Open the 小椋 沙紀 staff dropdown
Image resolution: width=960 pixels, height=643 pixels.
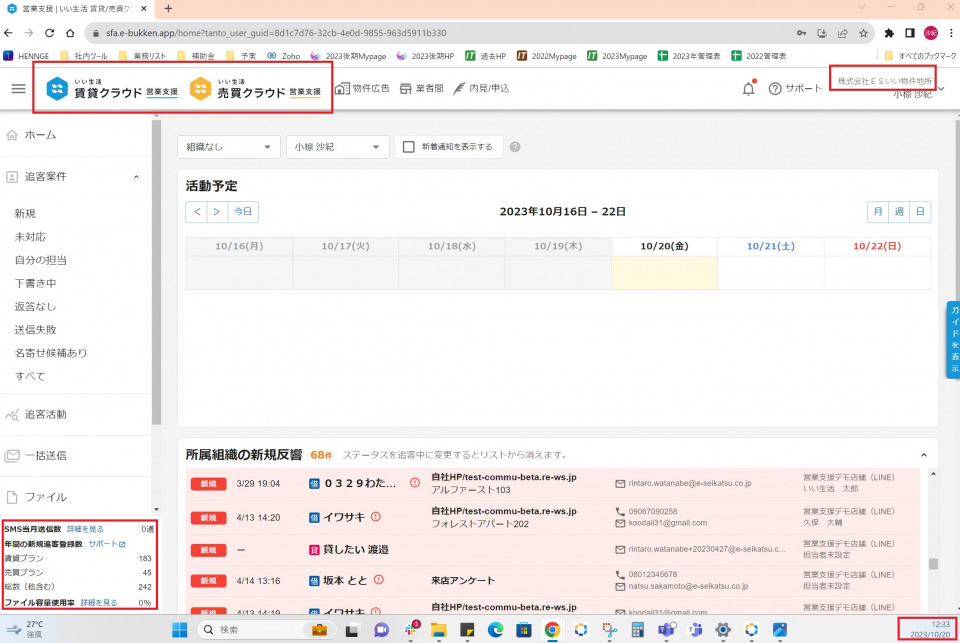337,147
